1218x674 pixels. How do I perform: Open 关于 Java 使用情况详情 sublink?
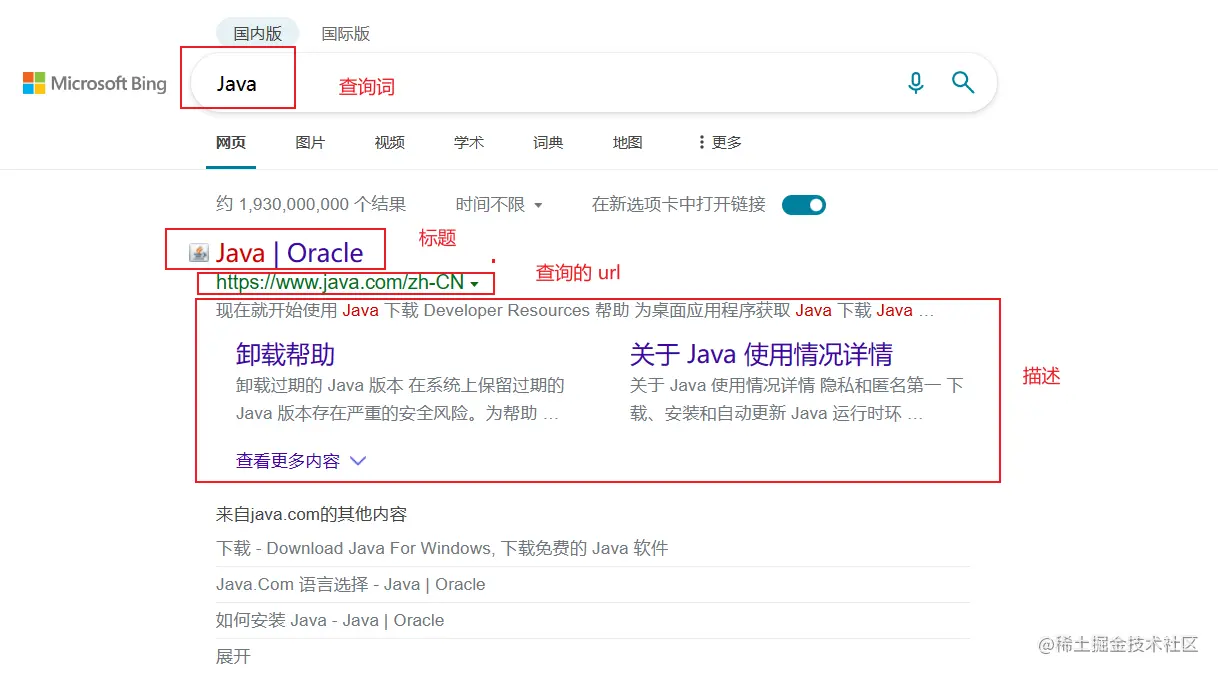tap(761, 354)
